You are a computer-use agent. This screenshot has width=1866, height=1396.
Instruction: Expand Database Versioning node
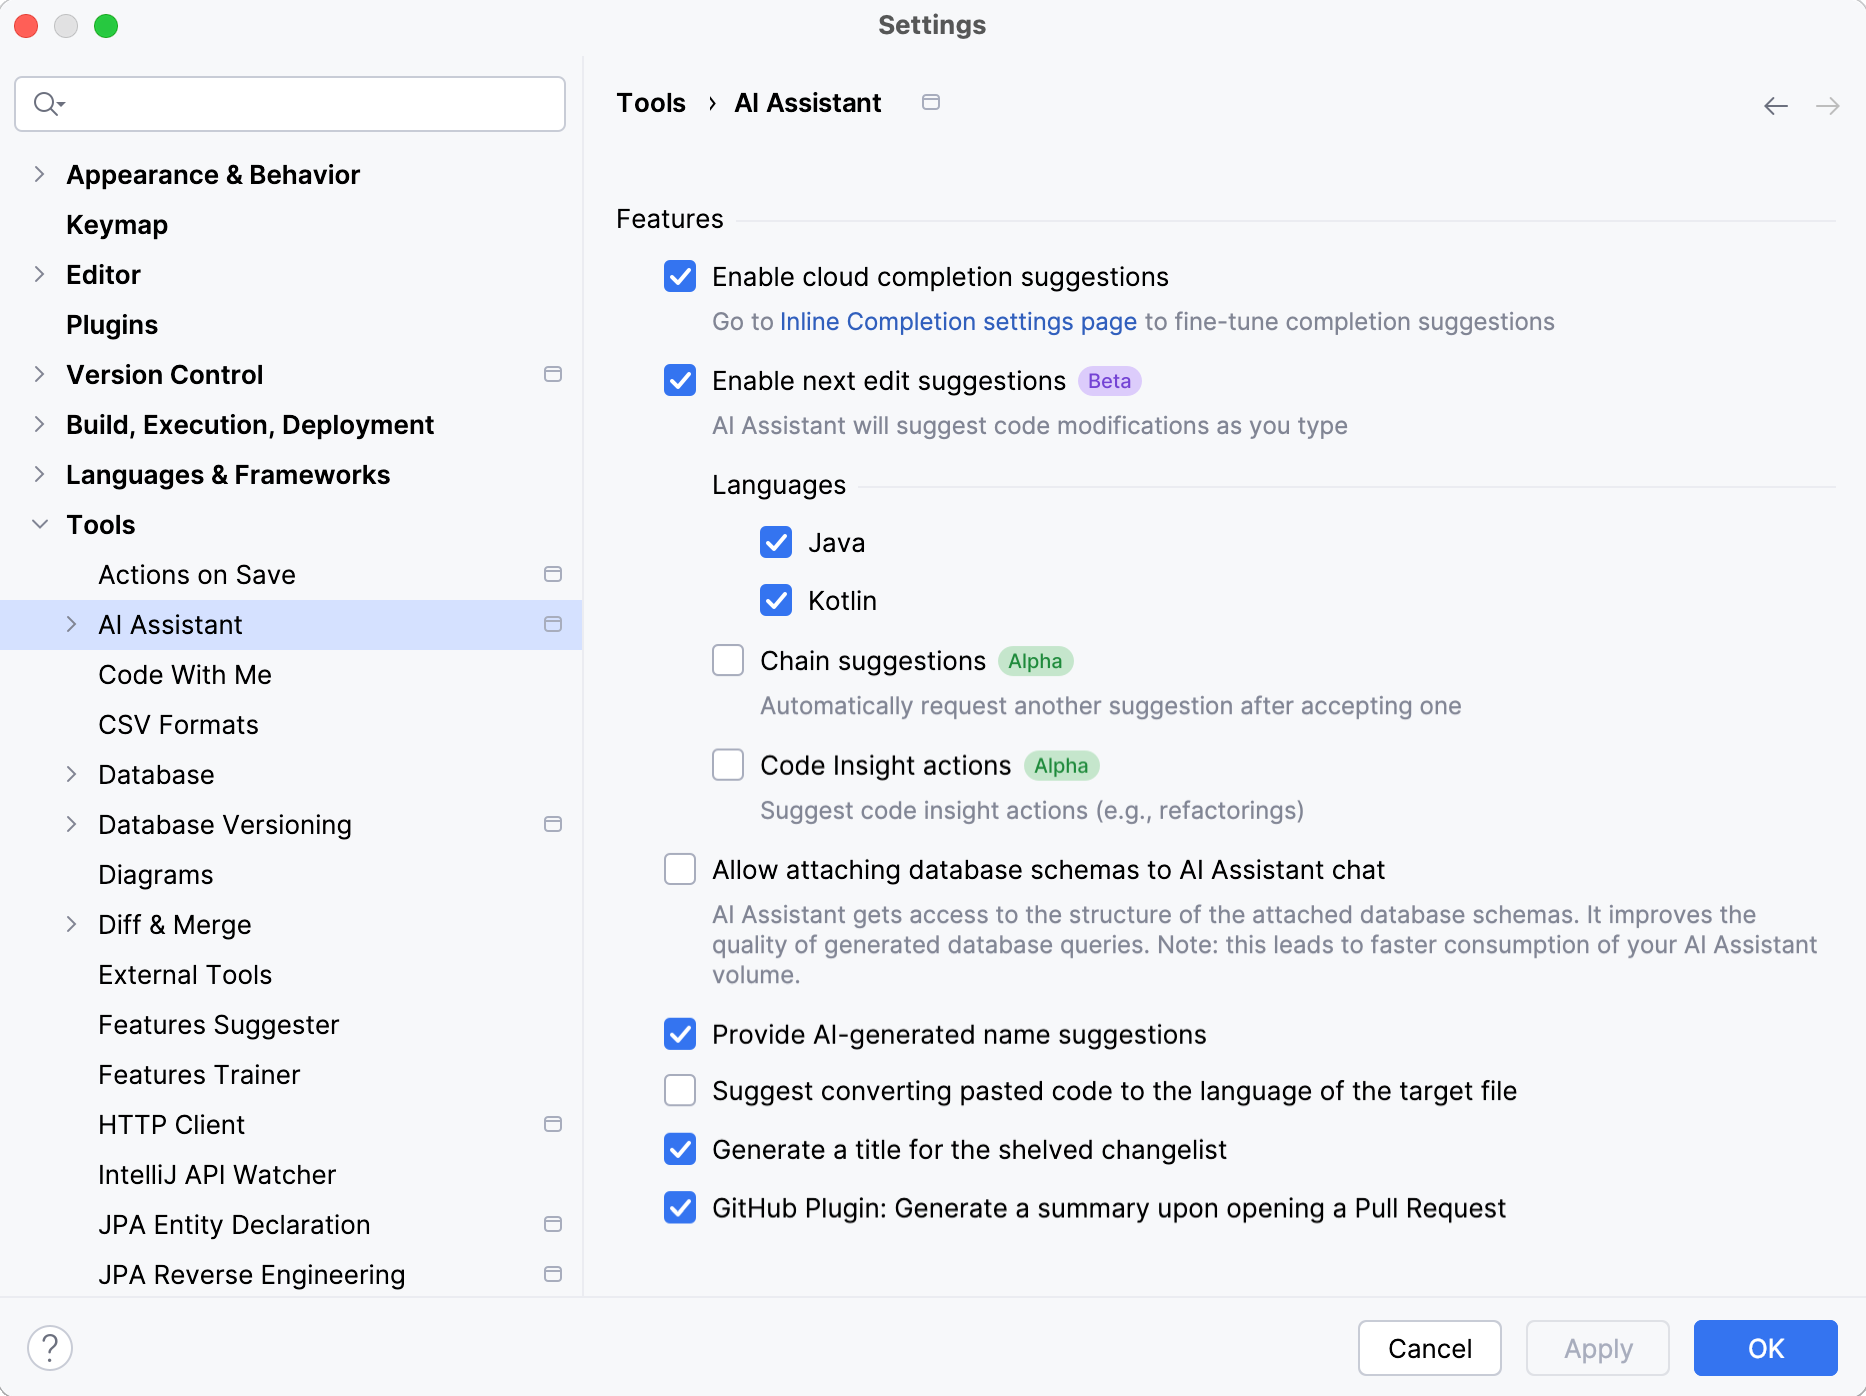tap(71, 824)
